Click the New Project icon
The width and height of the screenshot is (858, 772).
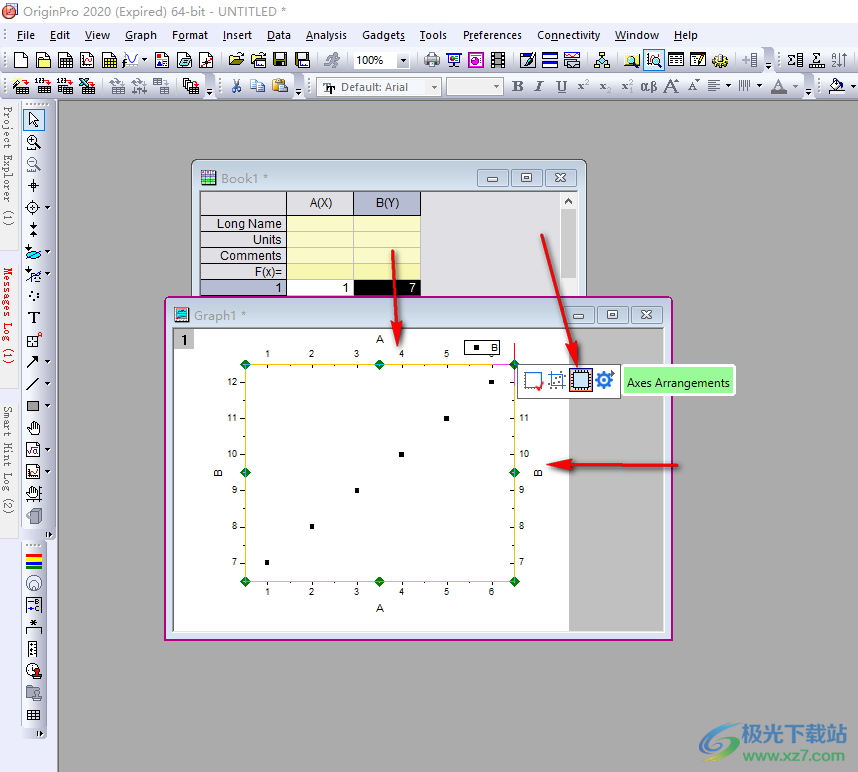point(19,61)
